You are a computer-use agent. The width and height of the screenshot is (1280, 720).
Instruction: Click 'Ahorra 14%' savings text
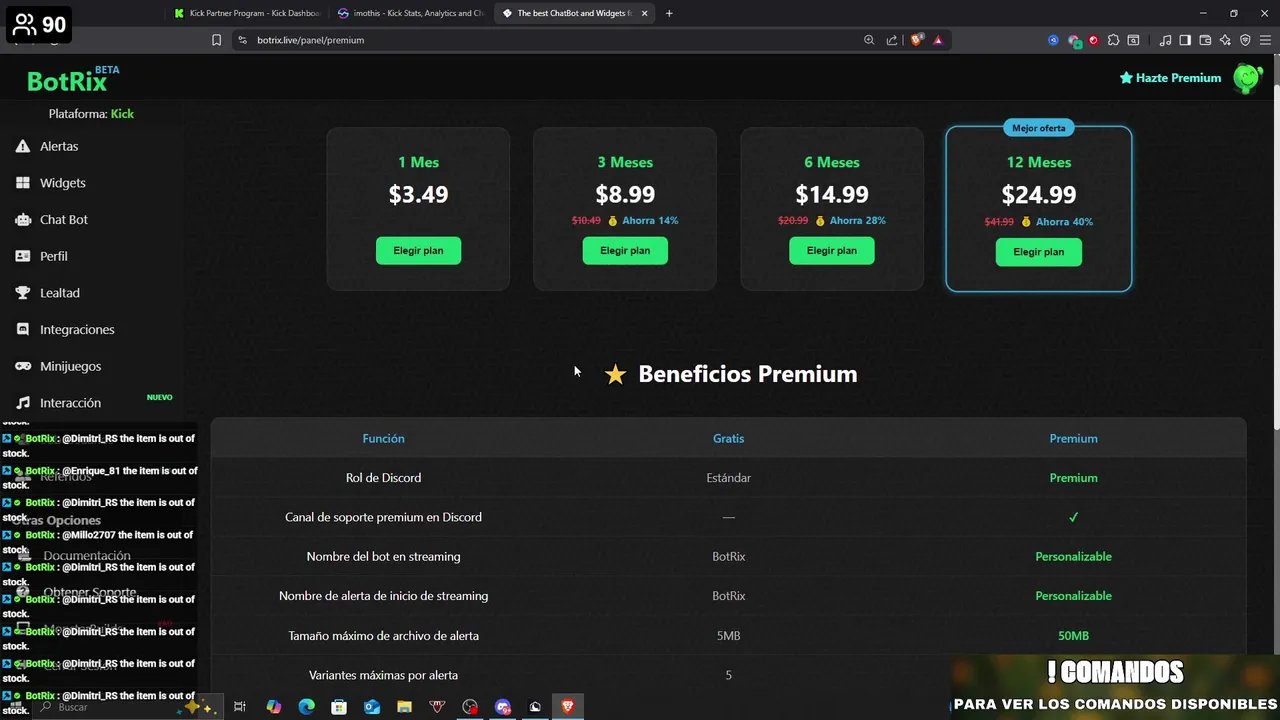[650, 221]
